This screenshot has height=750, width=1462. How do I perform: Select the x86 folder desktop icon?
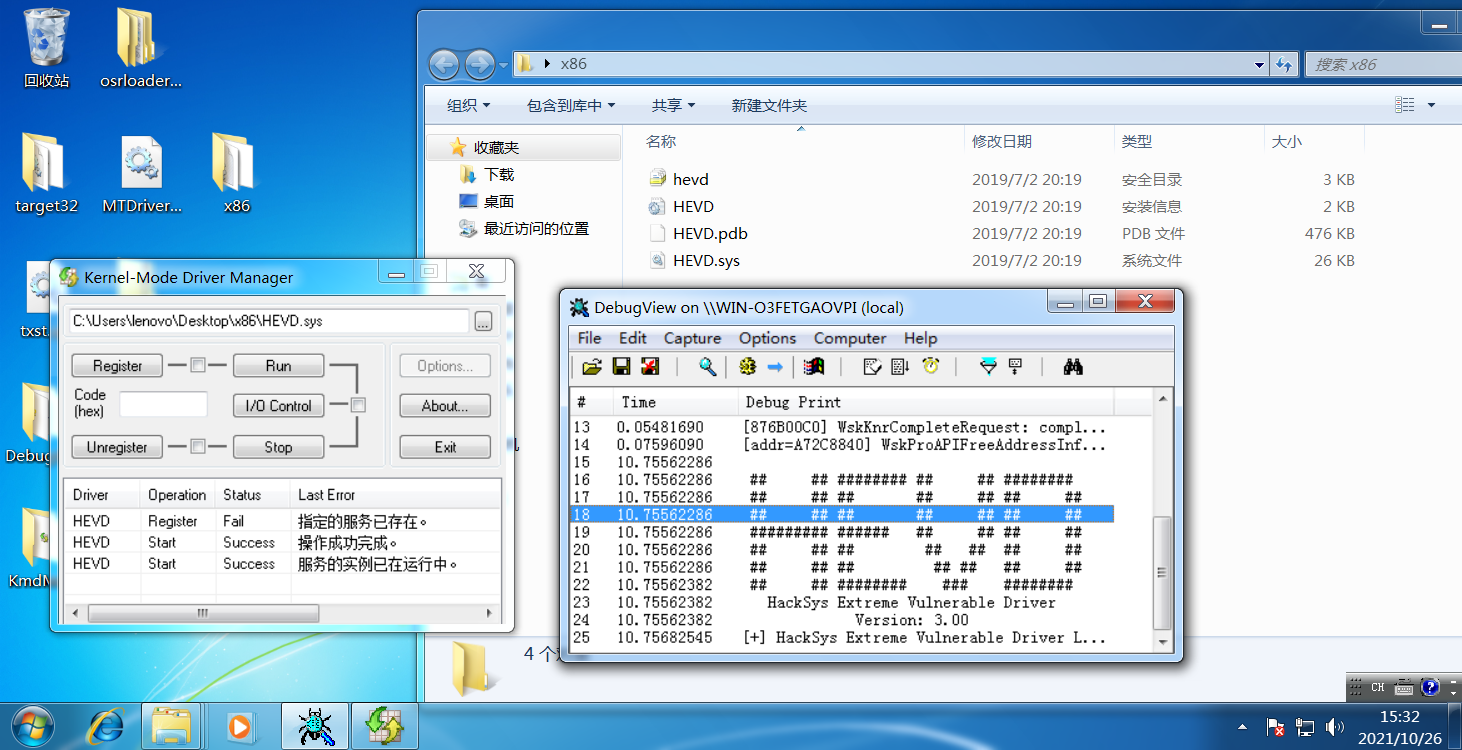(x=236, y=174)
